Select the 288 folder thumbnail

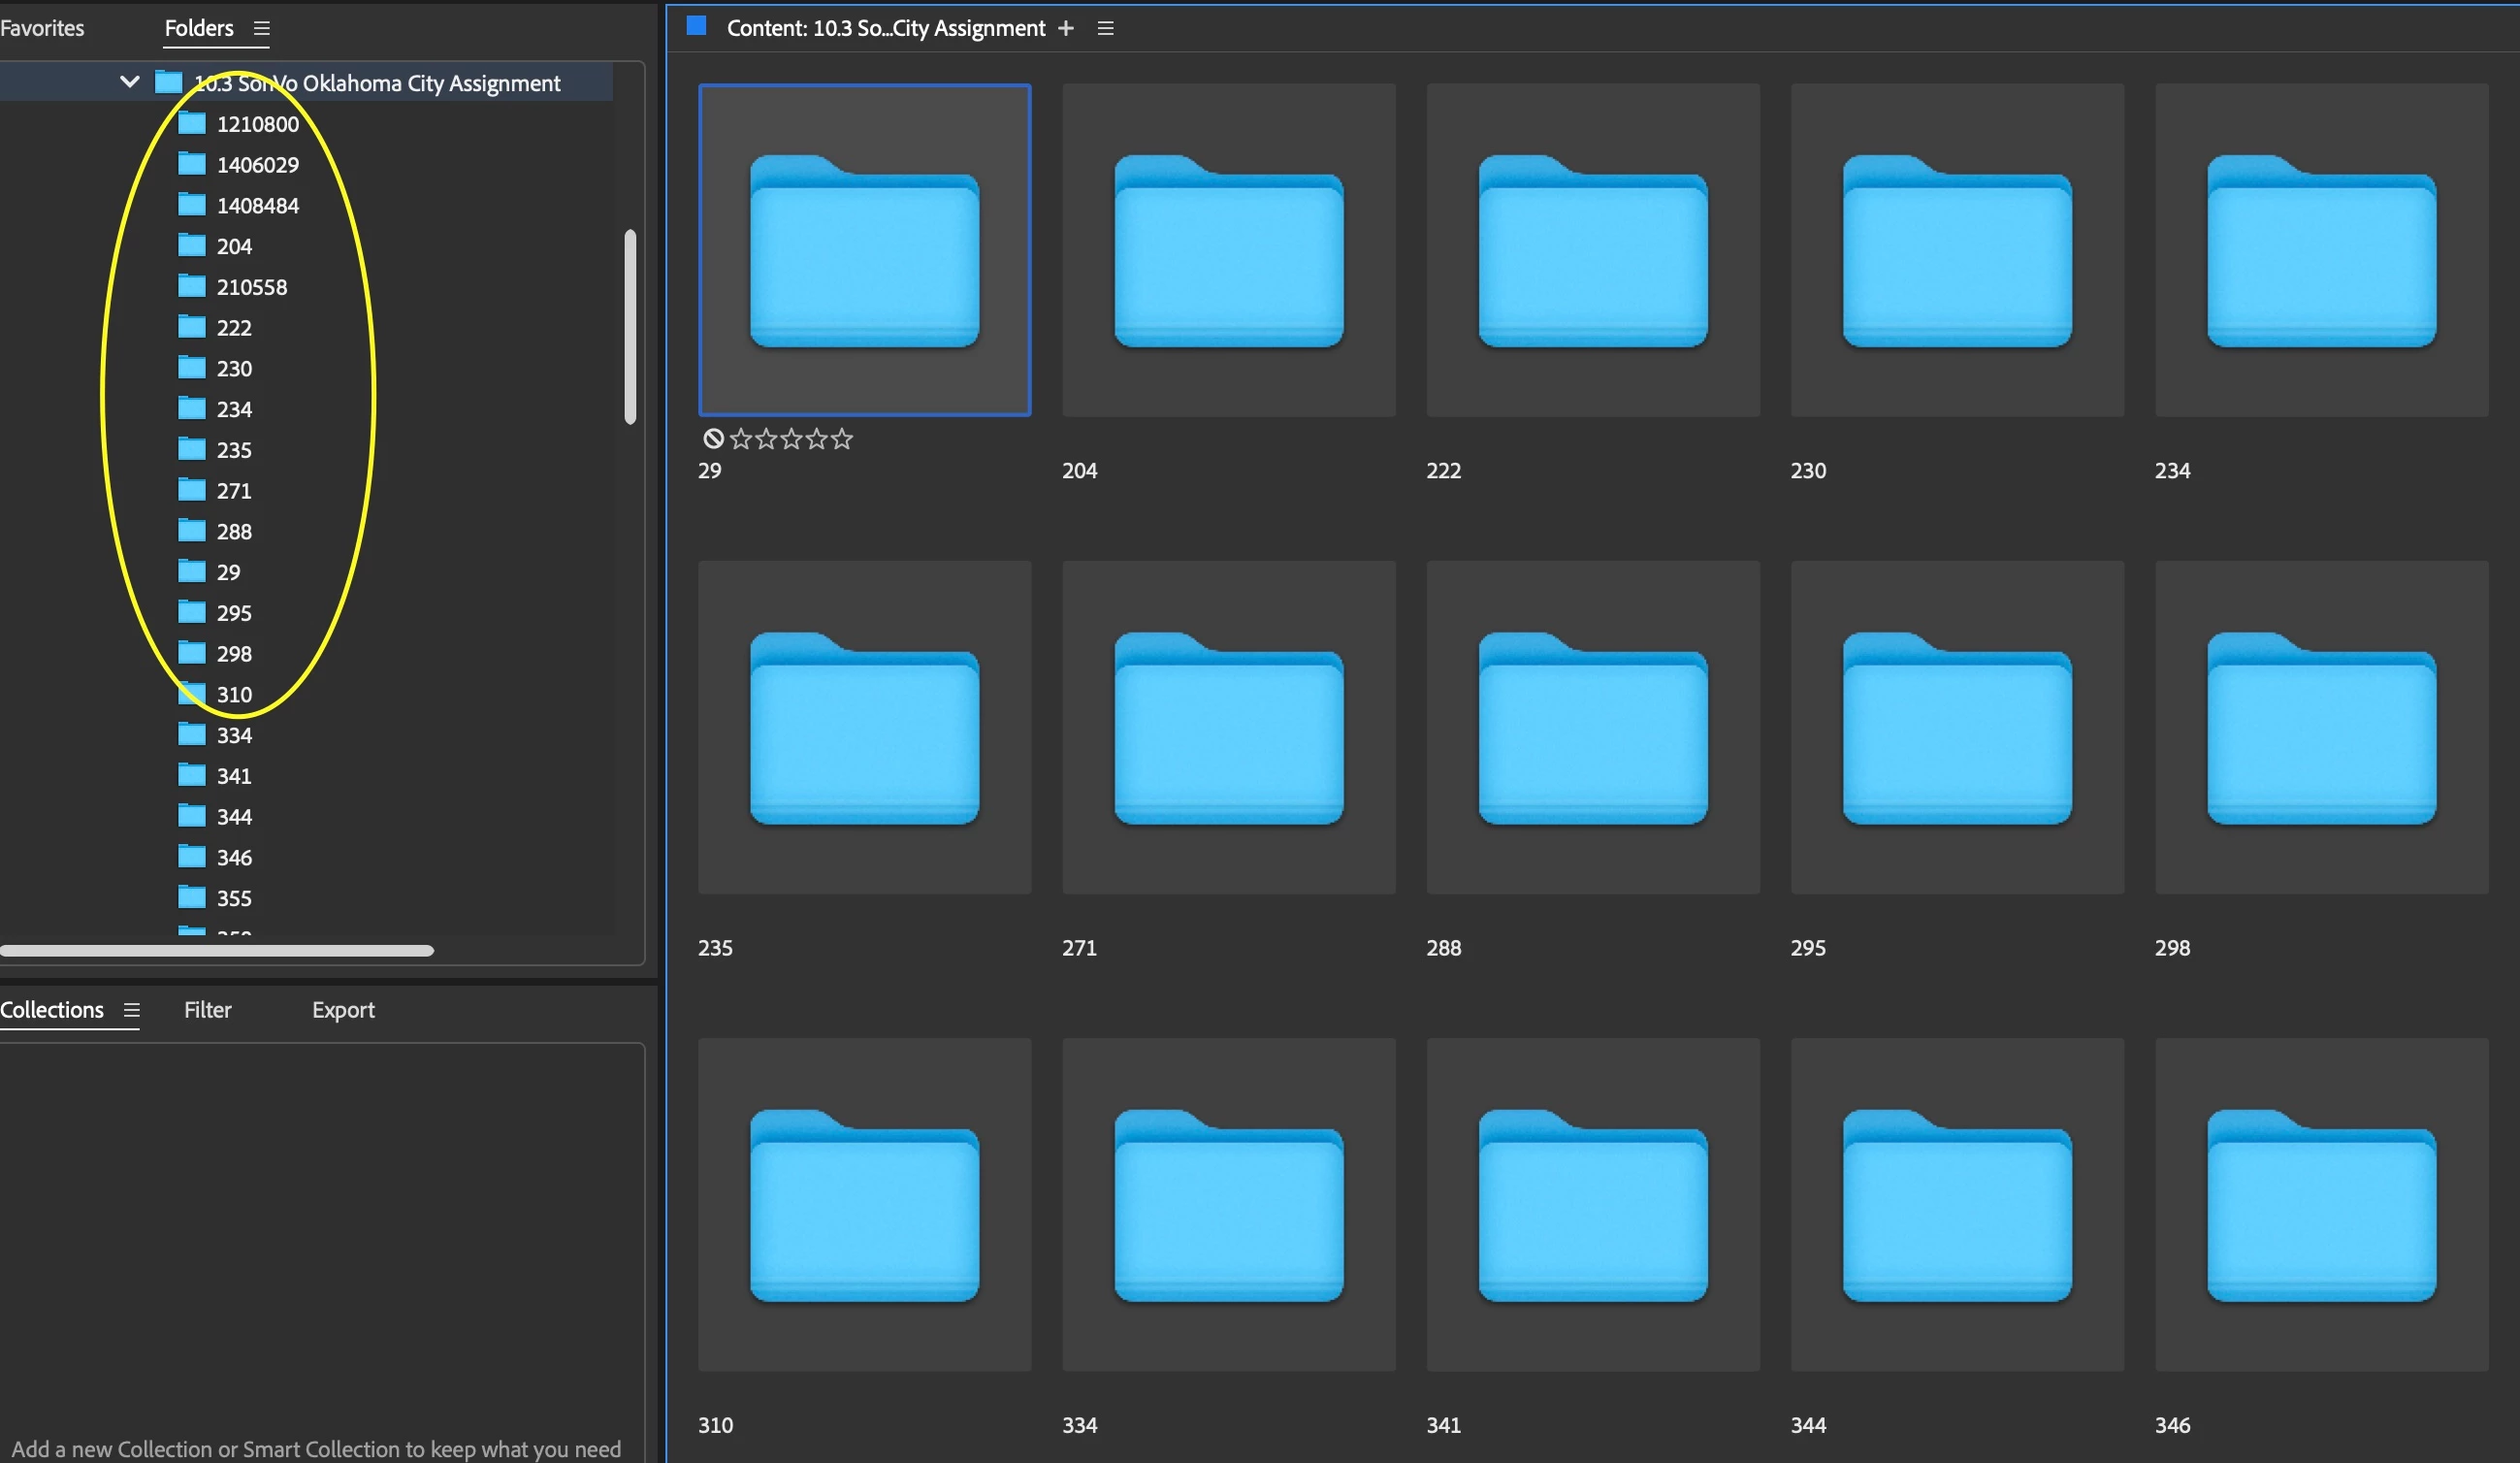click(1592, 727)
